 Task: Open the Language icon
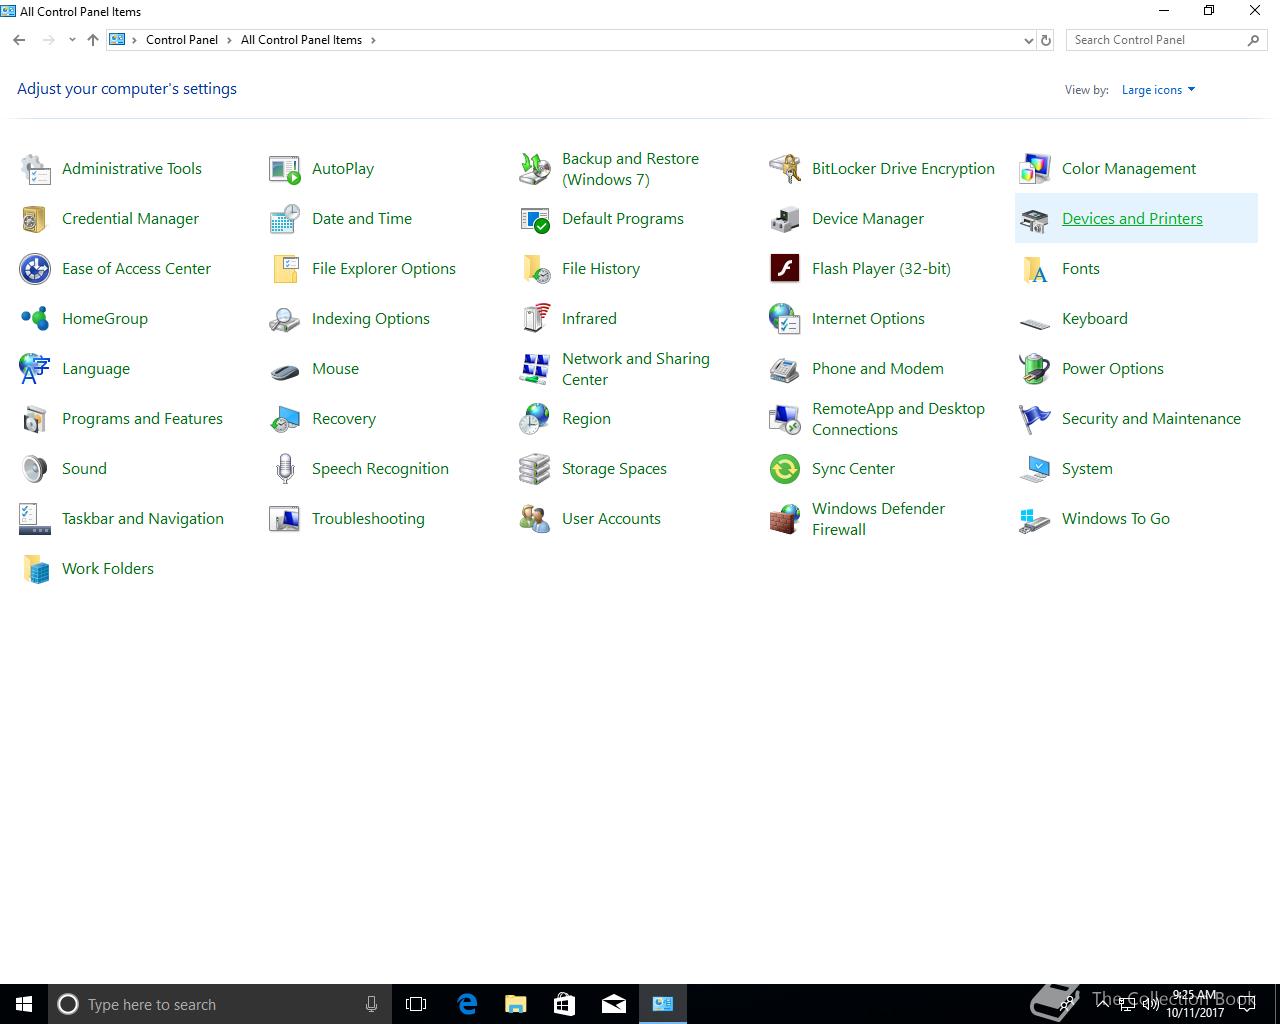coord(35,369)
